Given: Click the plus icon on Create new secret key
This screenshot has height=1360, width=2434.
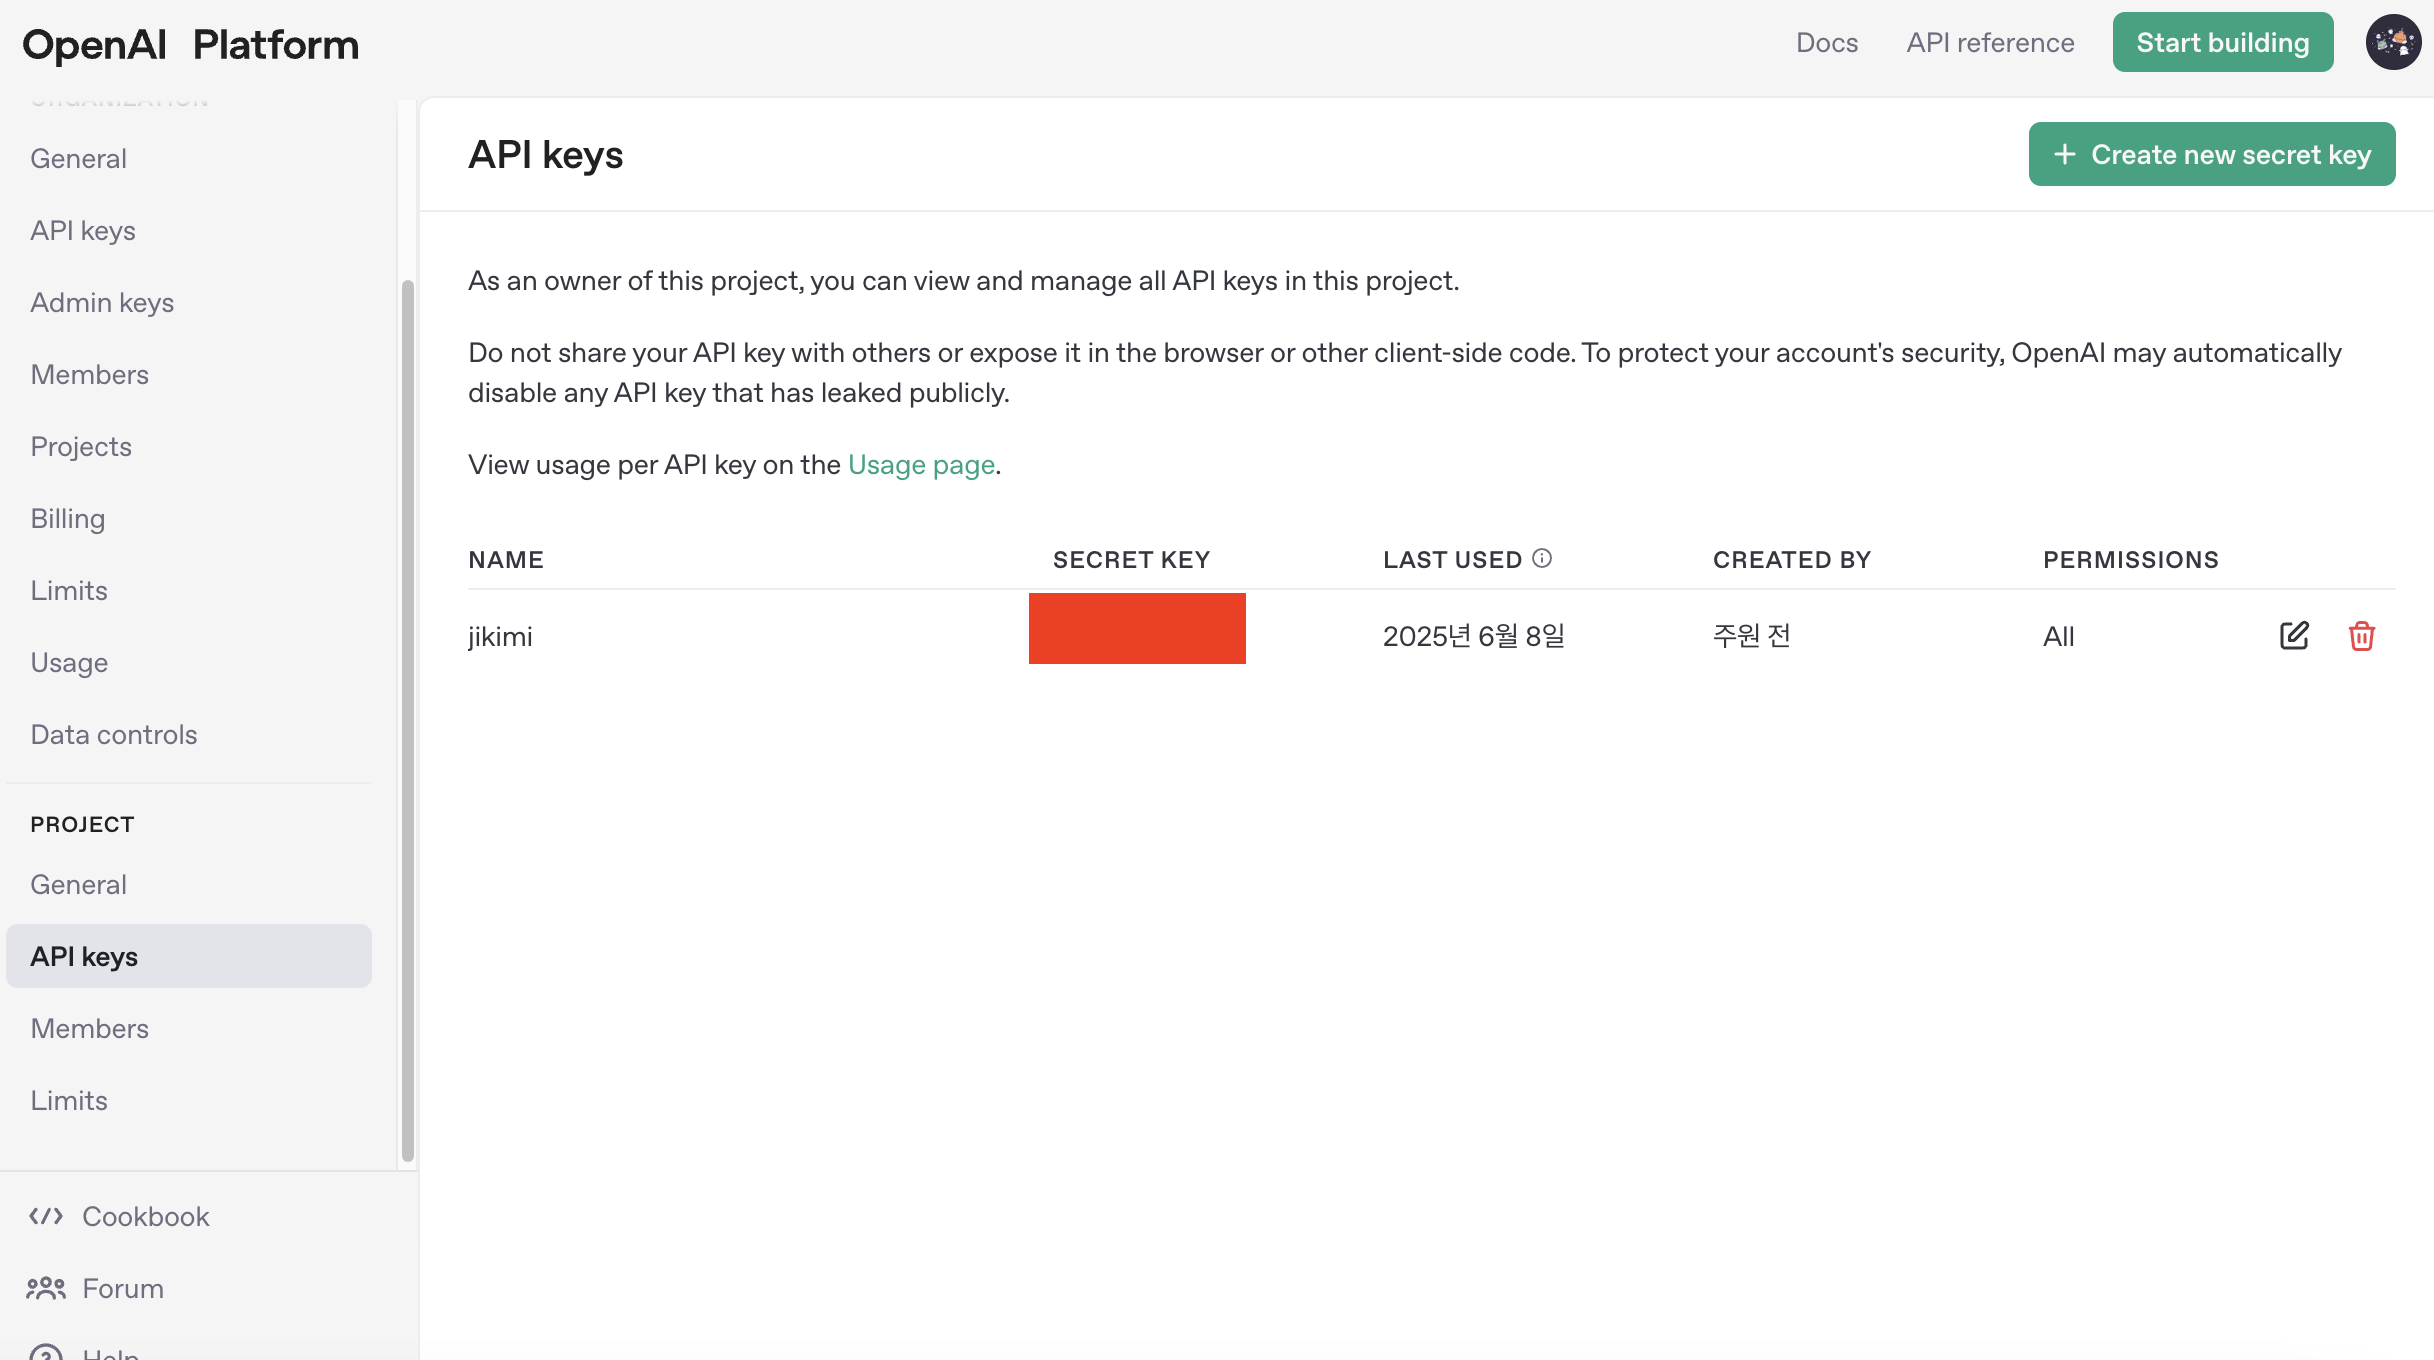Looking at the screenshot, I should [x=2064, y=155].
